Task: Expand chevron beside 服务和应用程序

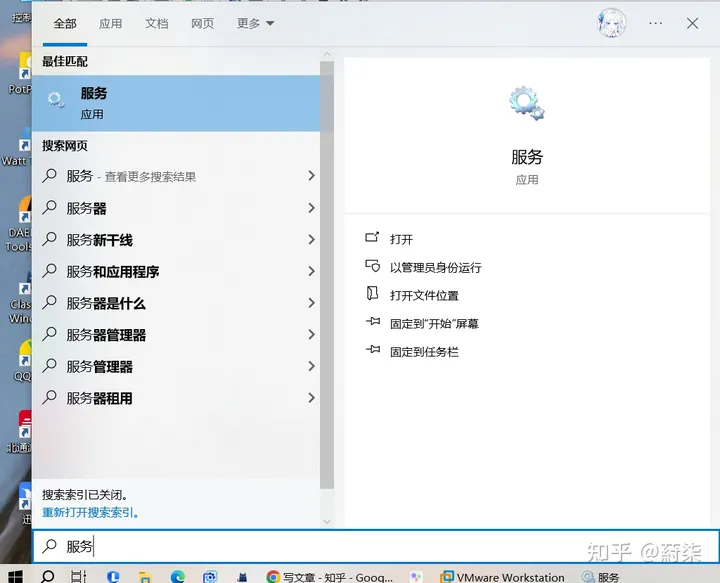Action: point(311,271)
